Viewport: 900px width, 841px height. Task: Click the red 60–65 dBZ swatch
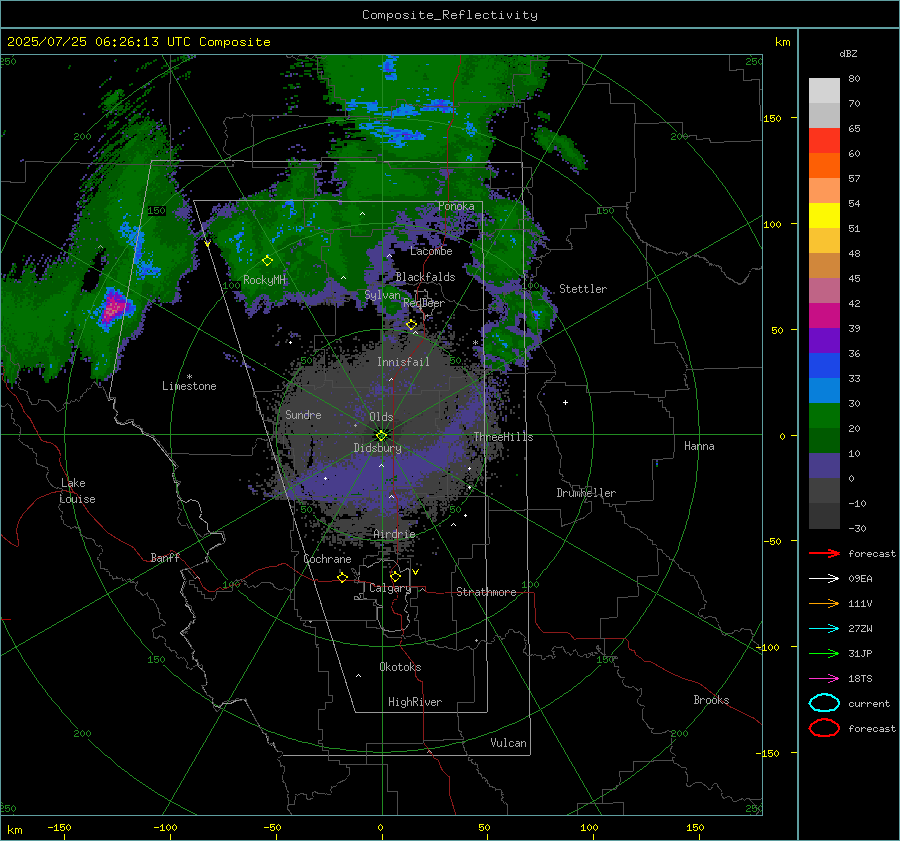click(824, 140)
